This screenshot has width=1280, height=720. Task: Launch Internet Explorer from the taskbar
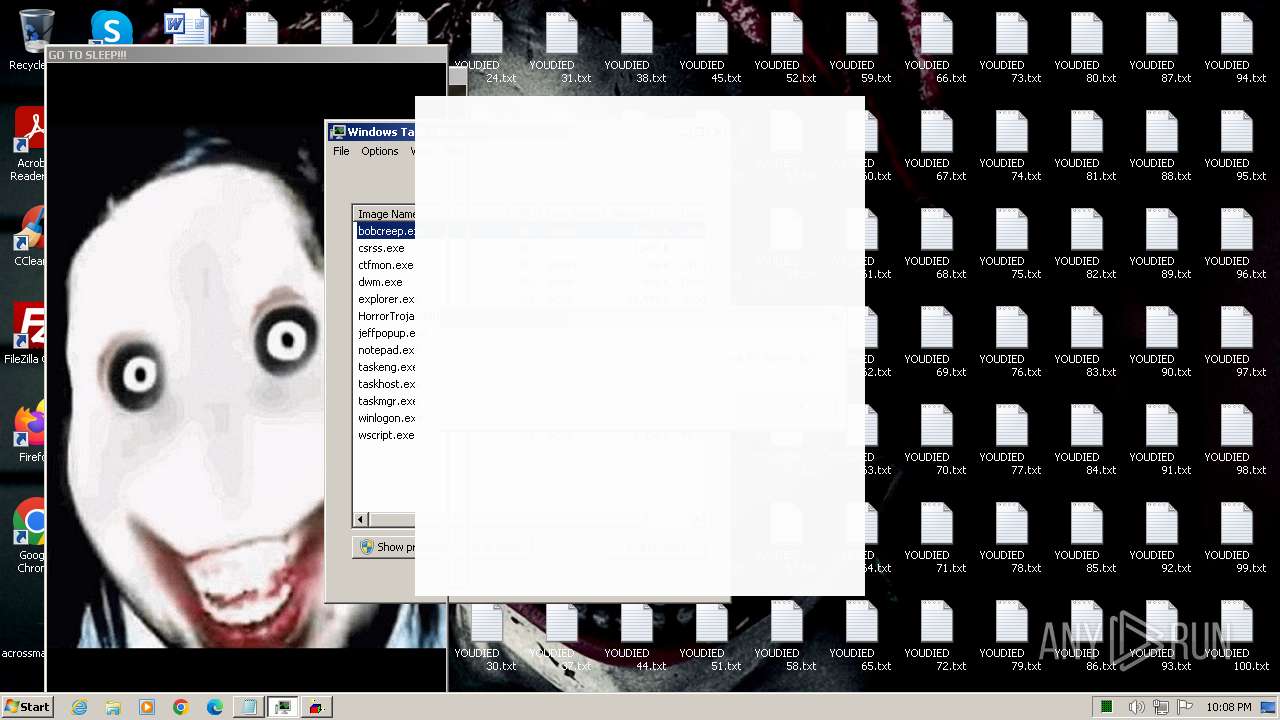pos(79,707)
